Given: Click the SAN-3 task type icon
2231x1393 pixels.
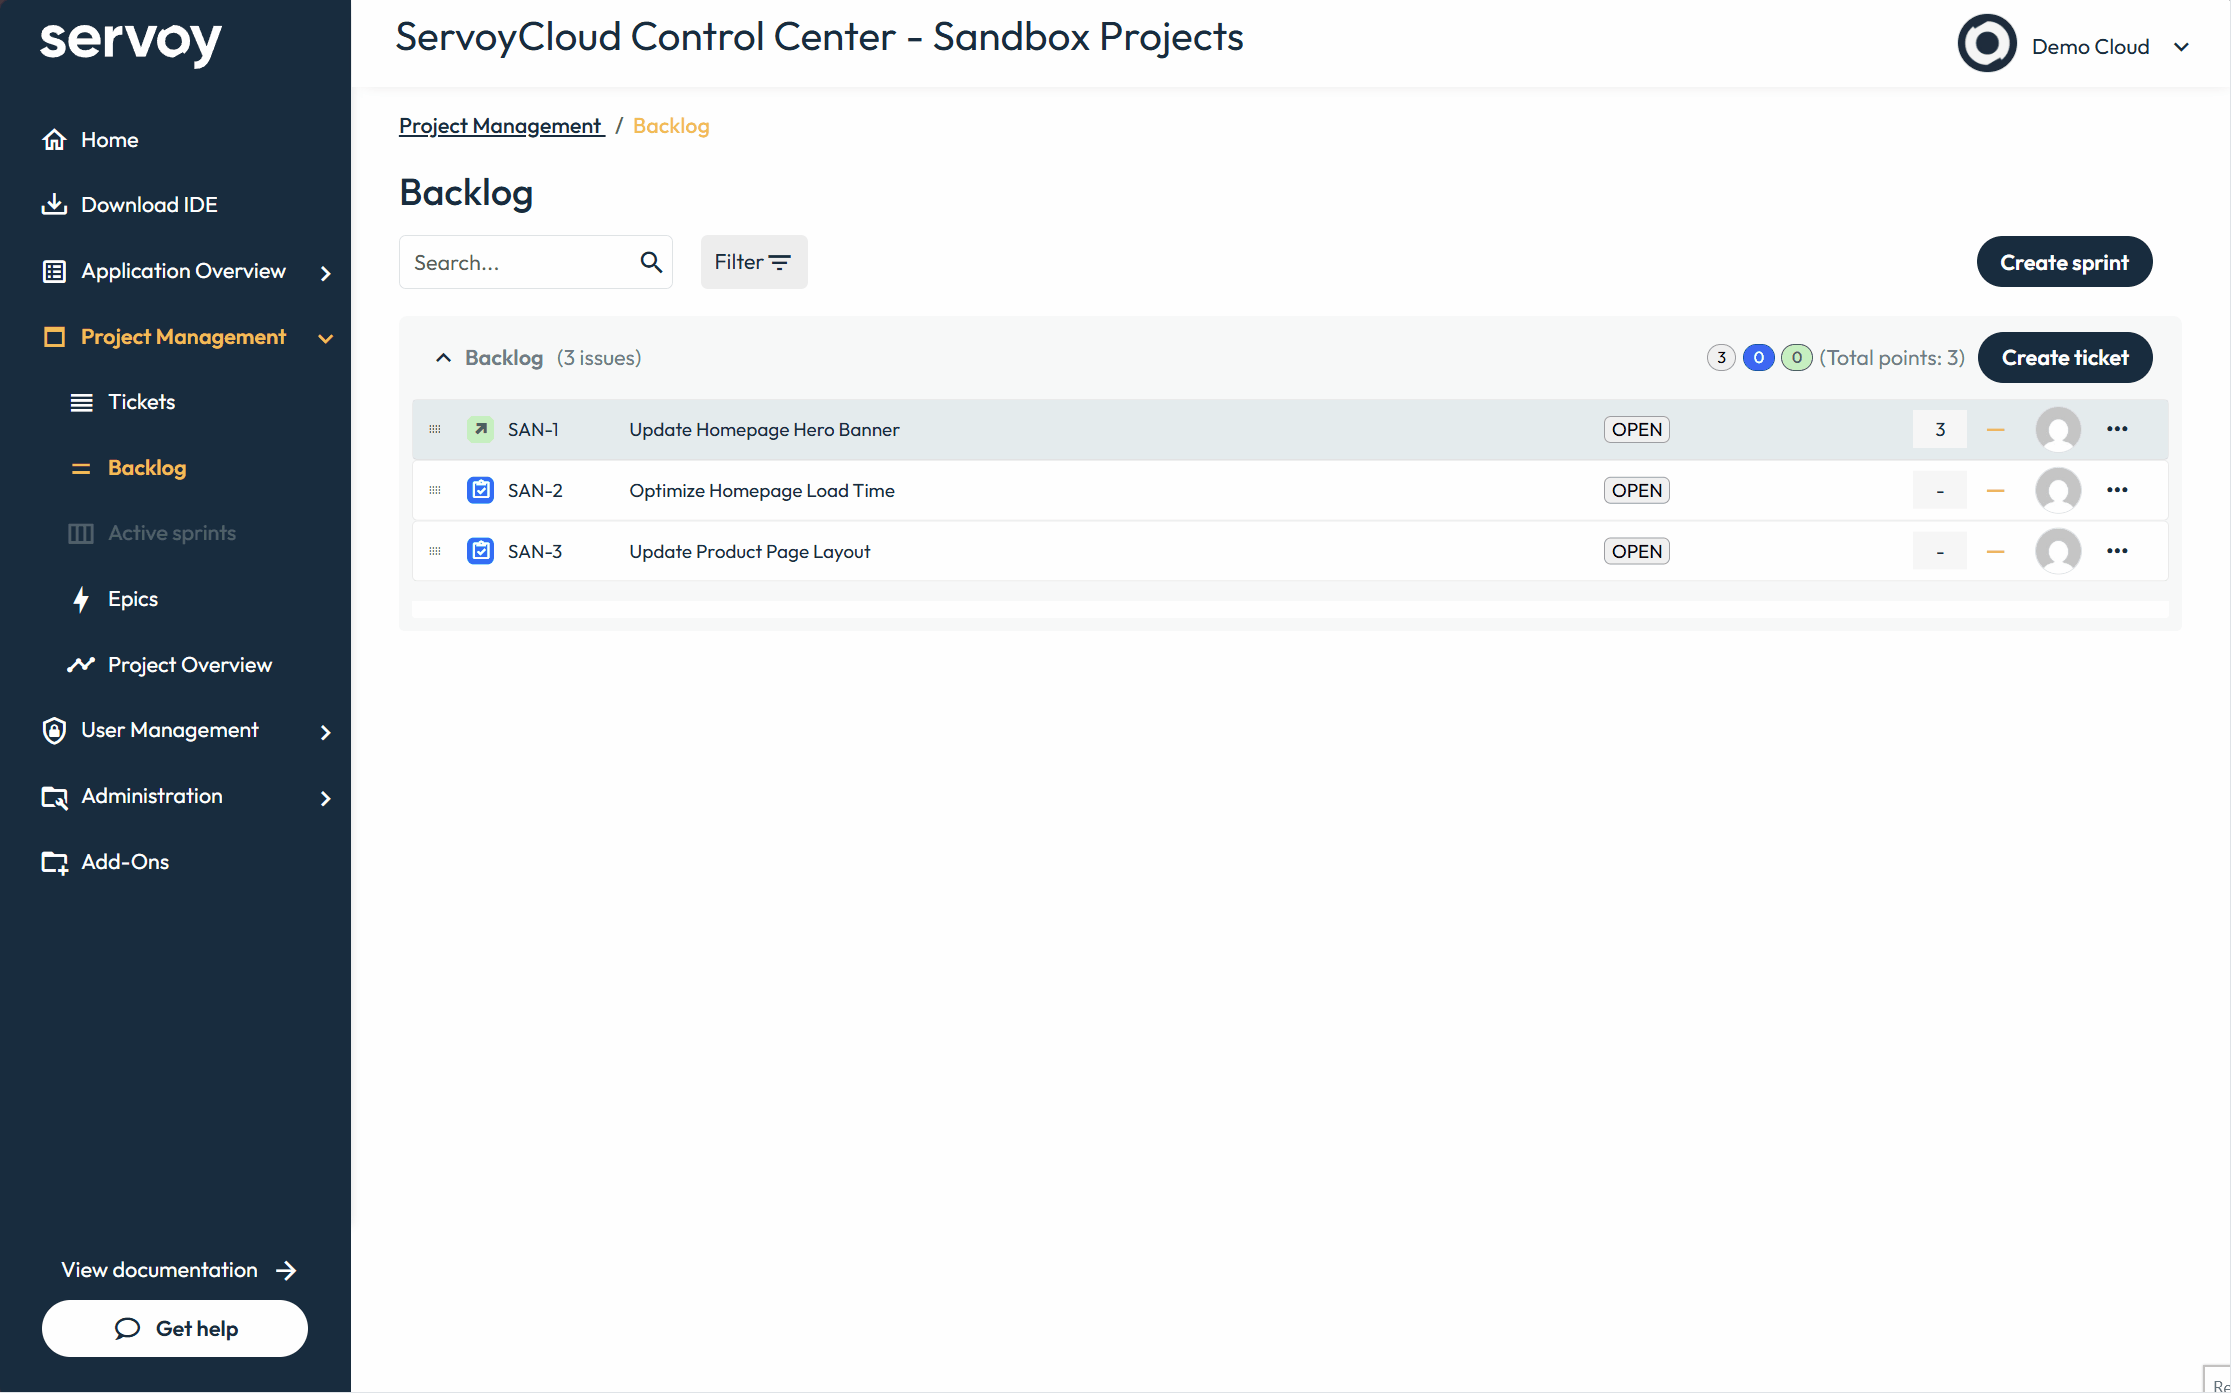Looking at the screenshot, I should tap(481, 551).
